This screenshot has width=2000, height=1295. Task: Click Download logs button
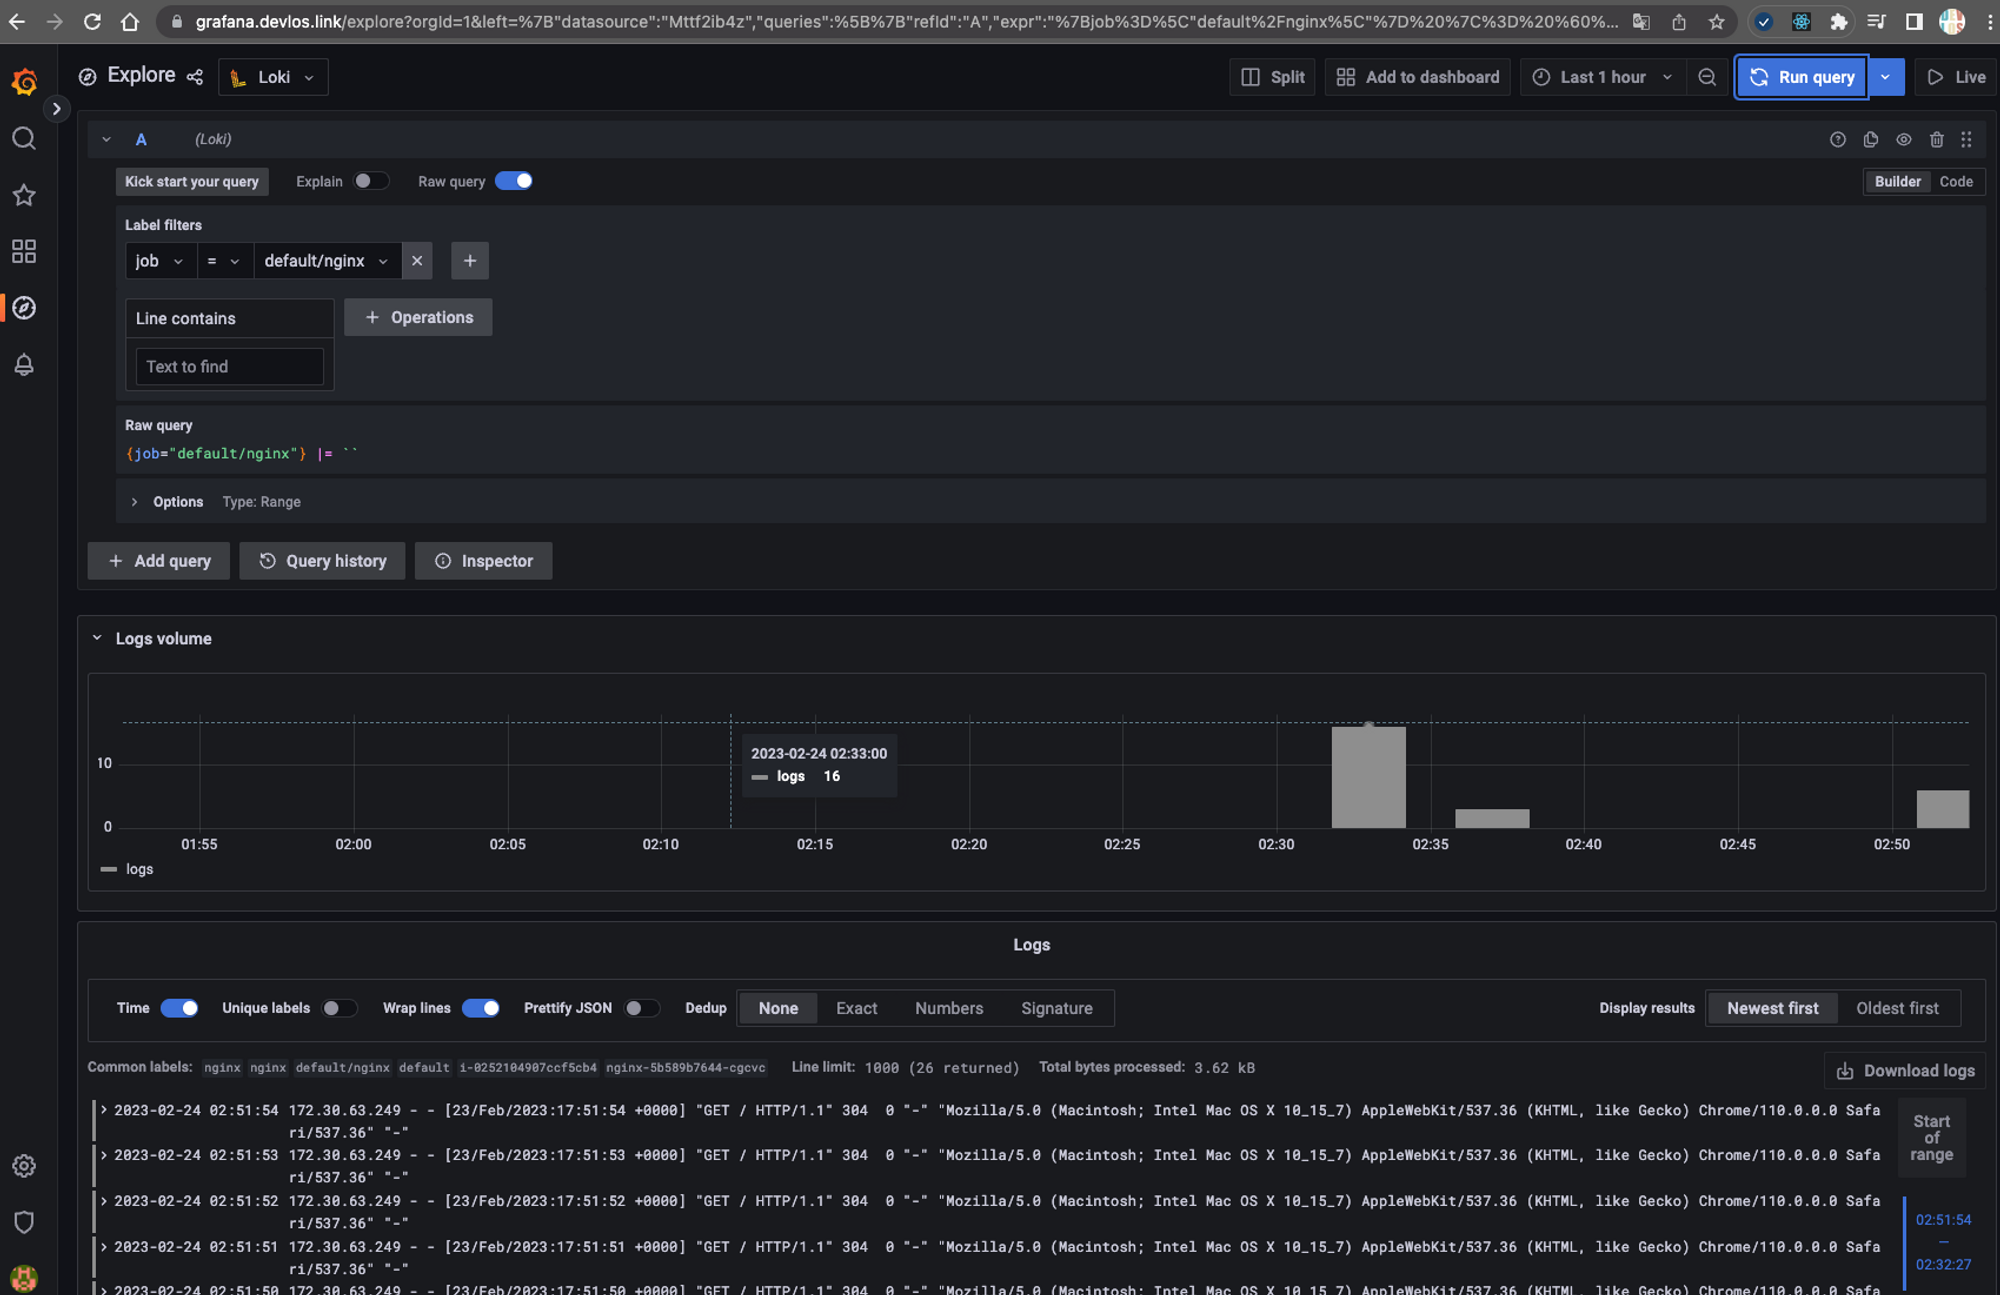pyautogui.click(x=1905, y=1071)
